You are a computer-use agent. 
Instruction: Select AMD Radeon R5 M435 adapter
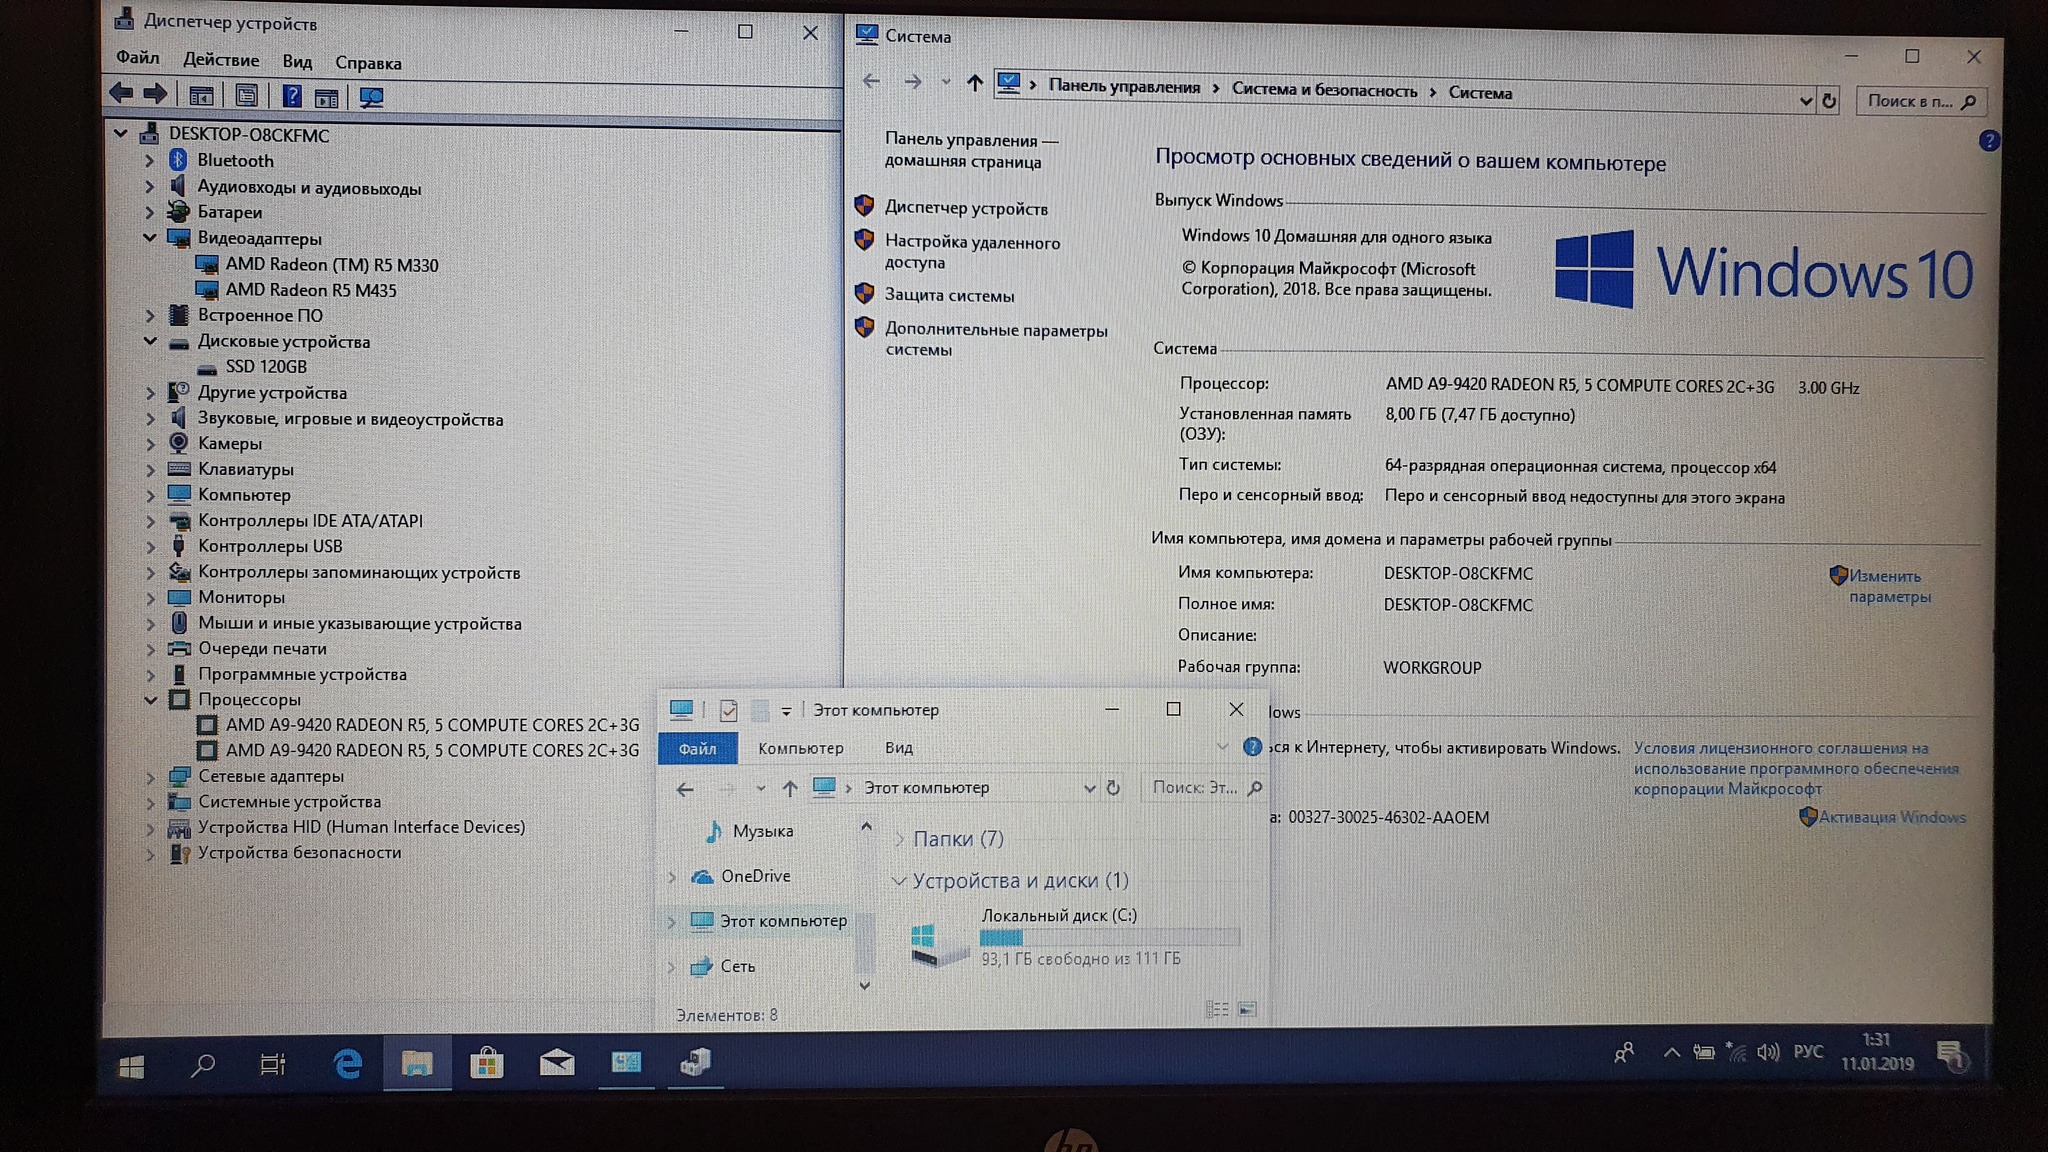[x=311, y=291]
